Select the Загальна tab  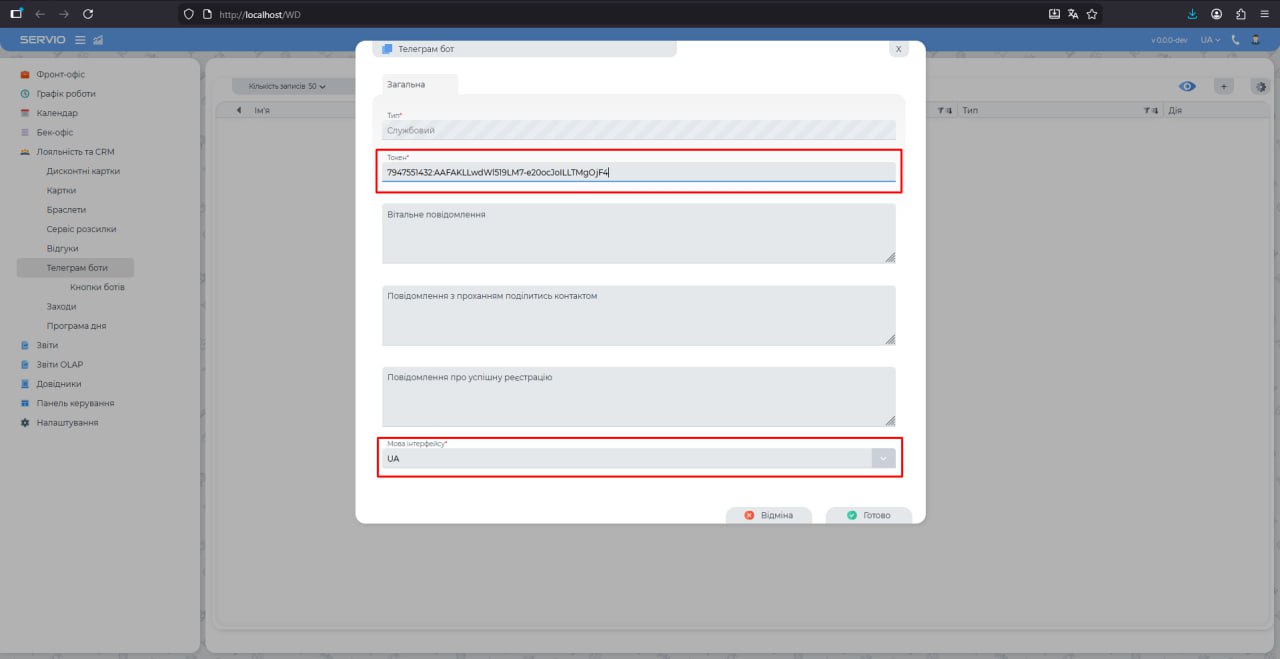pyautogui.click(x=406, y=85)
